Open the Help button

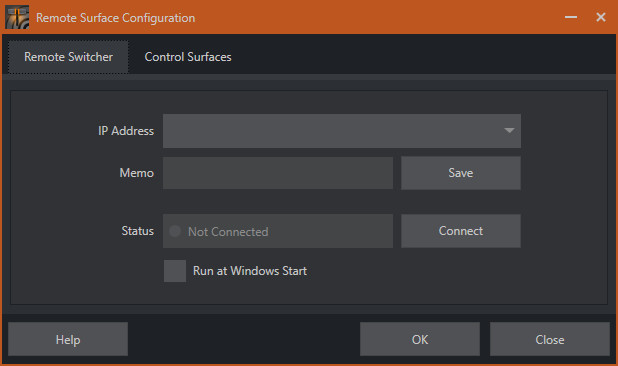(x=68, y=339)
